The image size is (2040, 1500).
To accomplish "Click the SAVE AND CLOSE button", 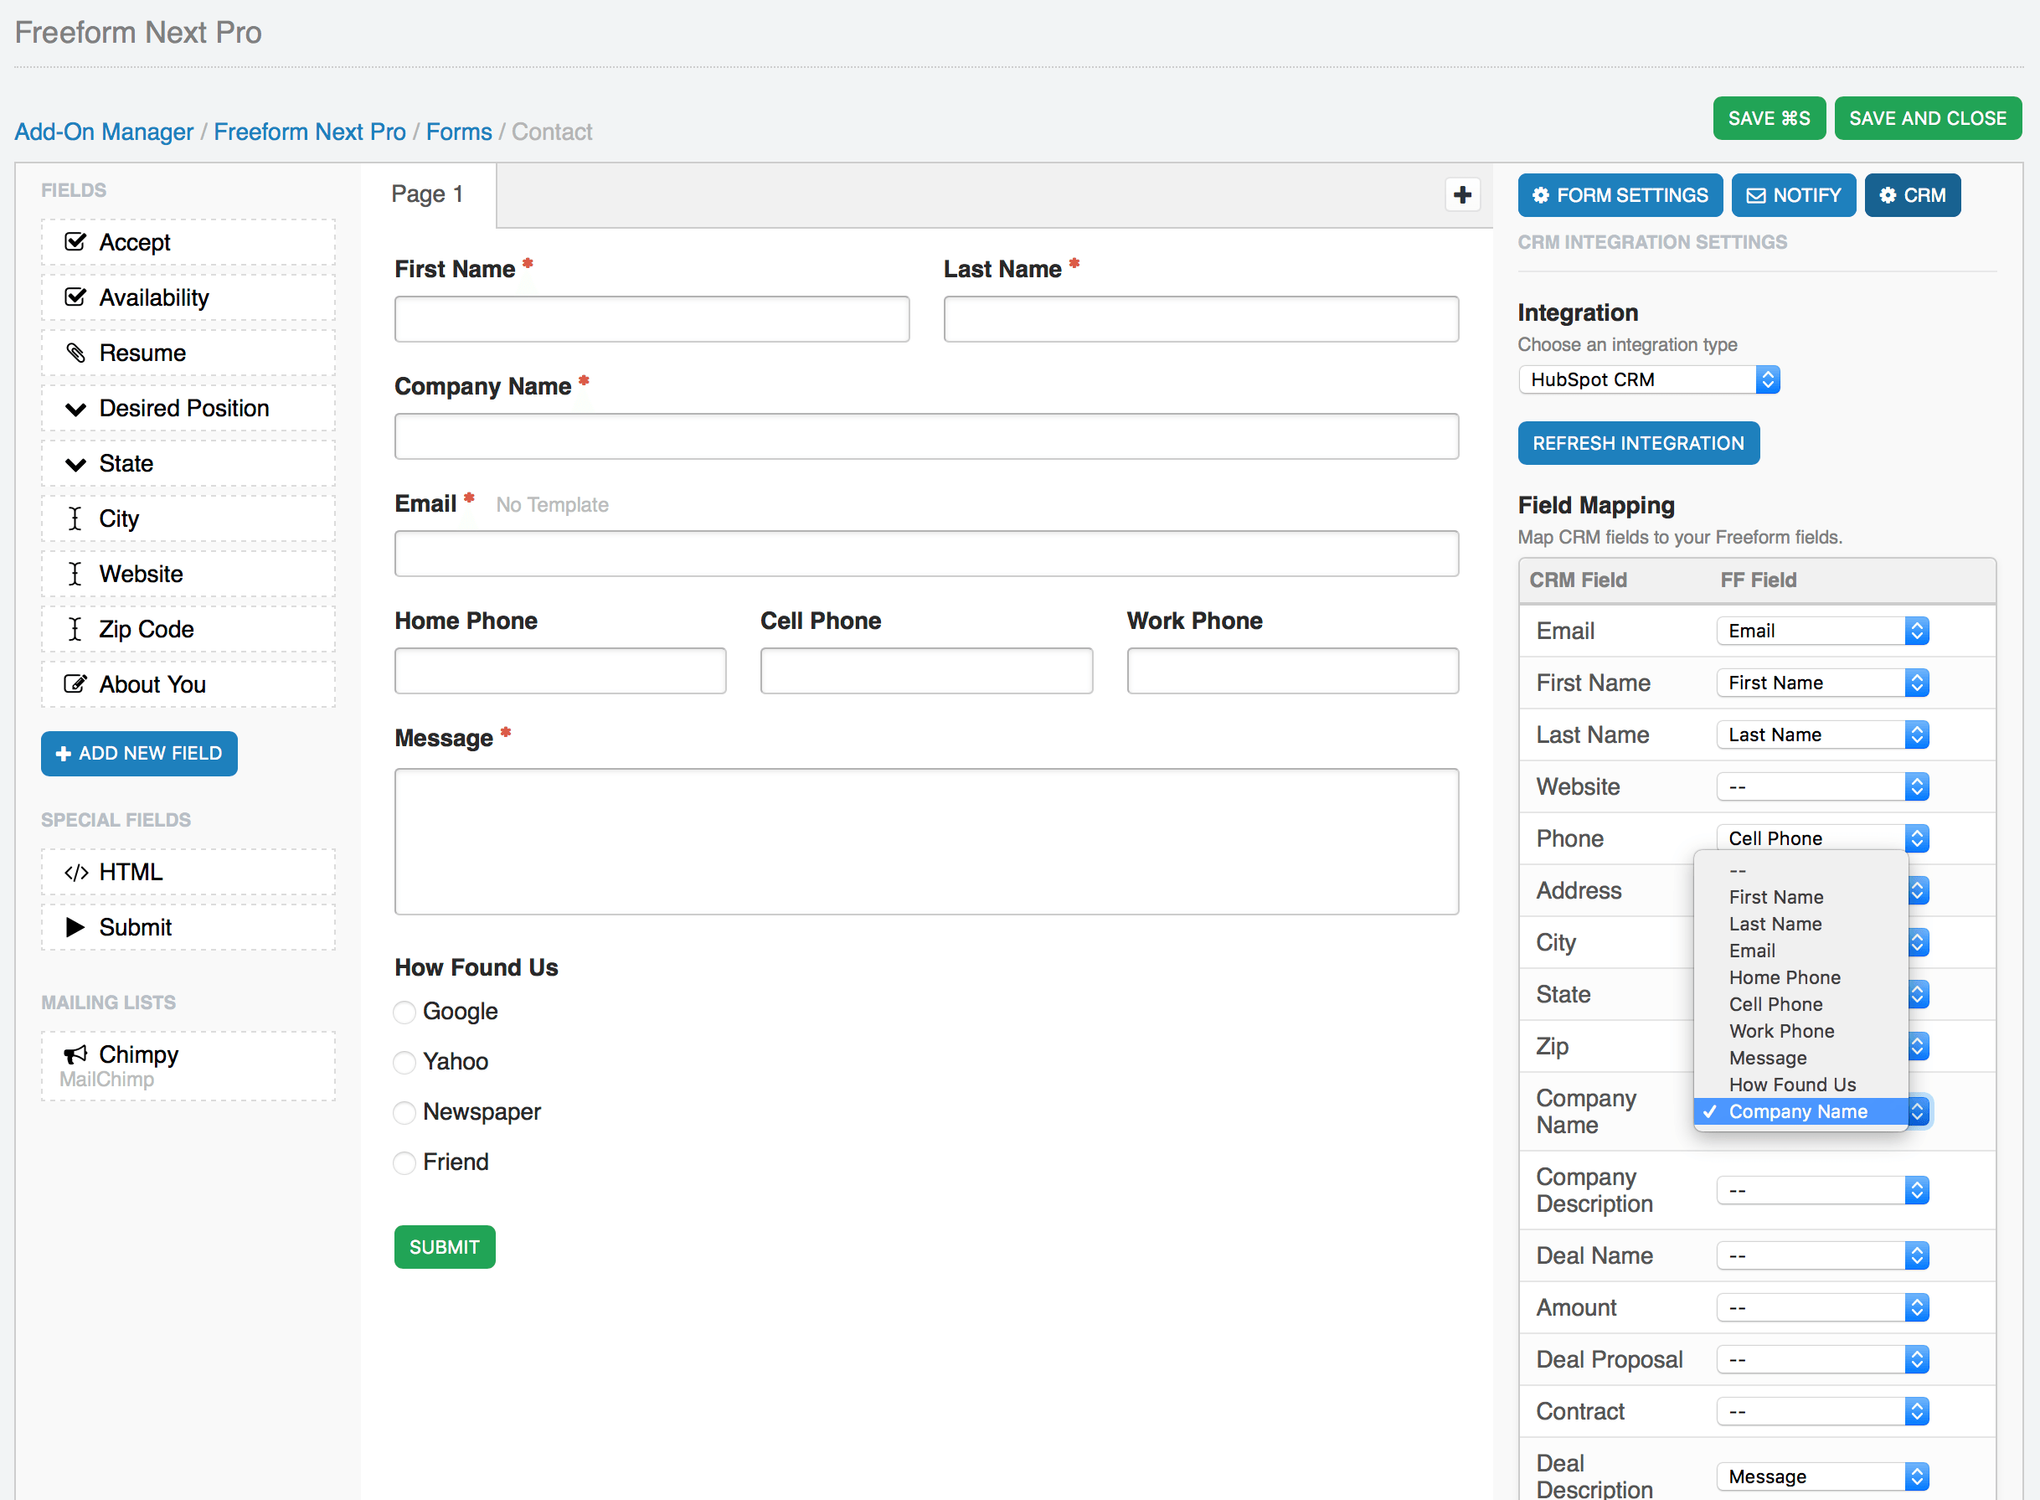I will pos(1928,117).
